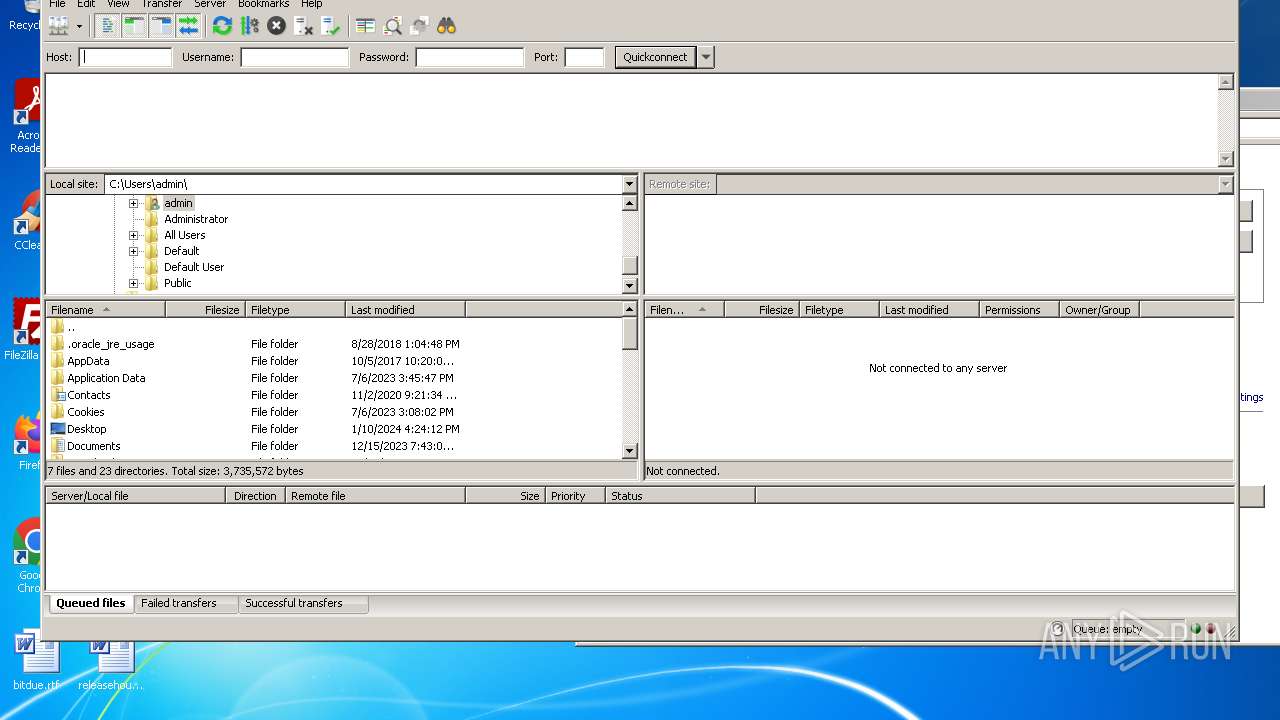Open the Edit menu

86,4
